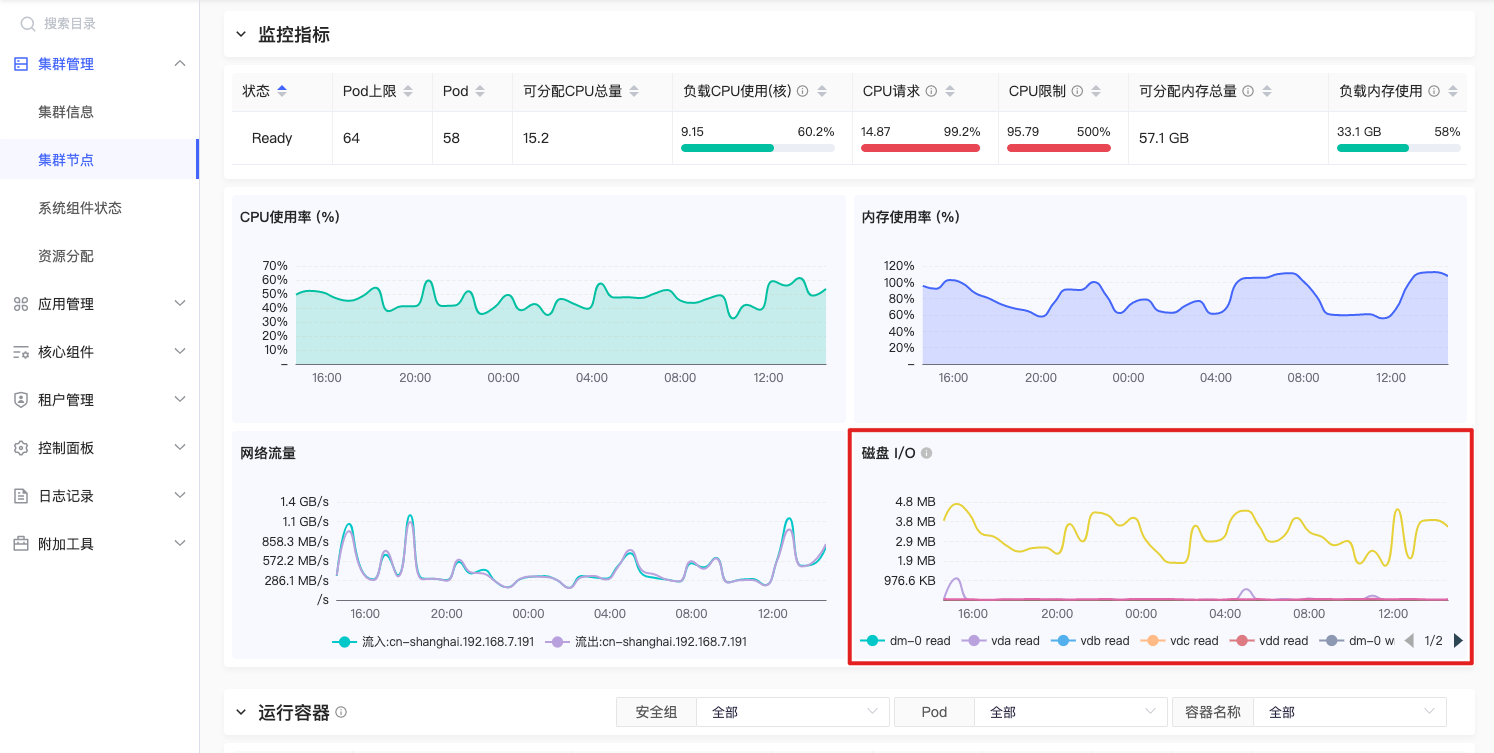Image resolution: width=1494 pixels, height=753 pixels.
Task: Toggle vdb read legend series
Action: point(1090,640)
